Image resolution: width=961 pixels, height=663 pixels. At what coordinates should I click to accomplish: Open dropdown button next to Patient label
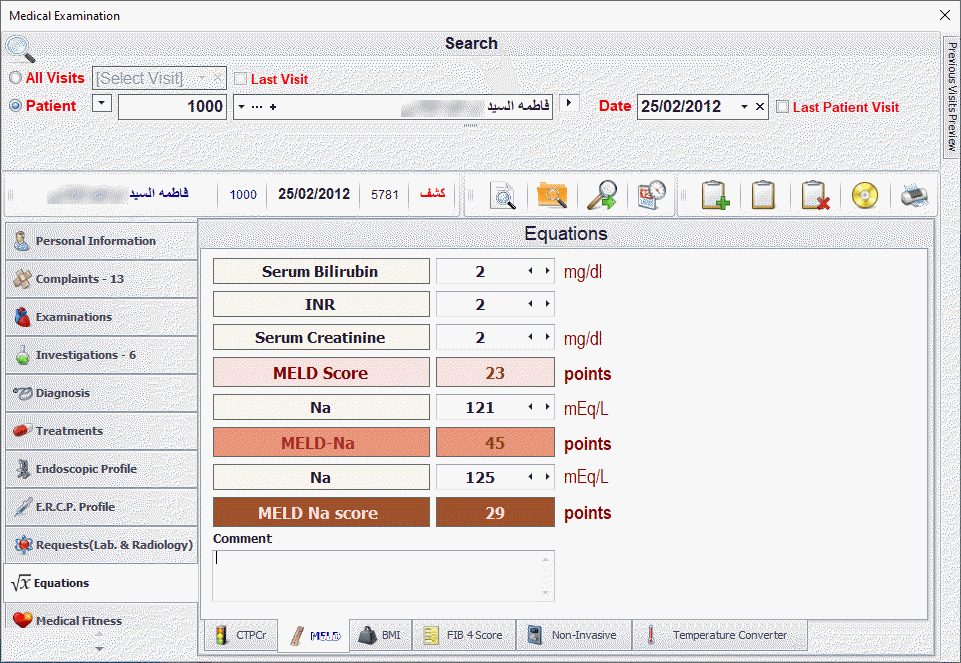(102, 104)
